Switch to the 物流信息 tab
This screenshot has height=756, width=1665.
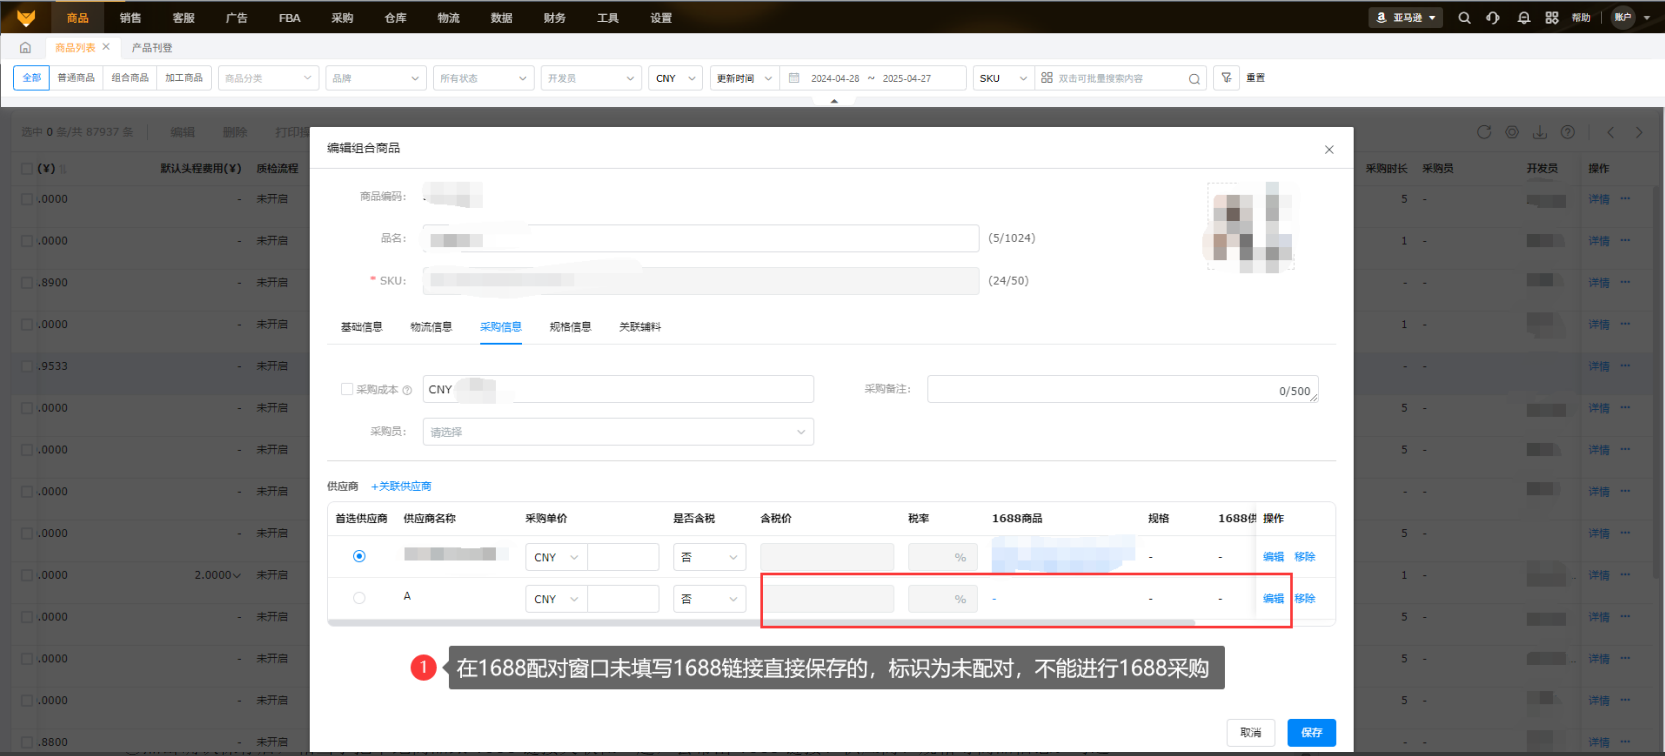pos(431,327)
